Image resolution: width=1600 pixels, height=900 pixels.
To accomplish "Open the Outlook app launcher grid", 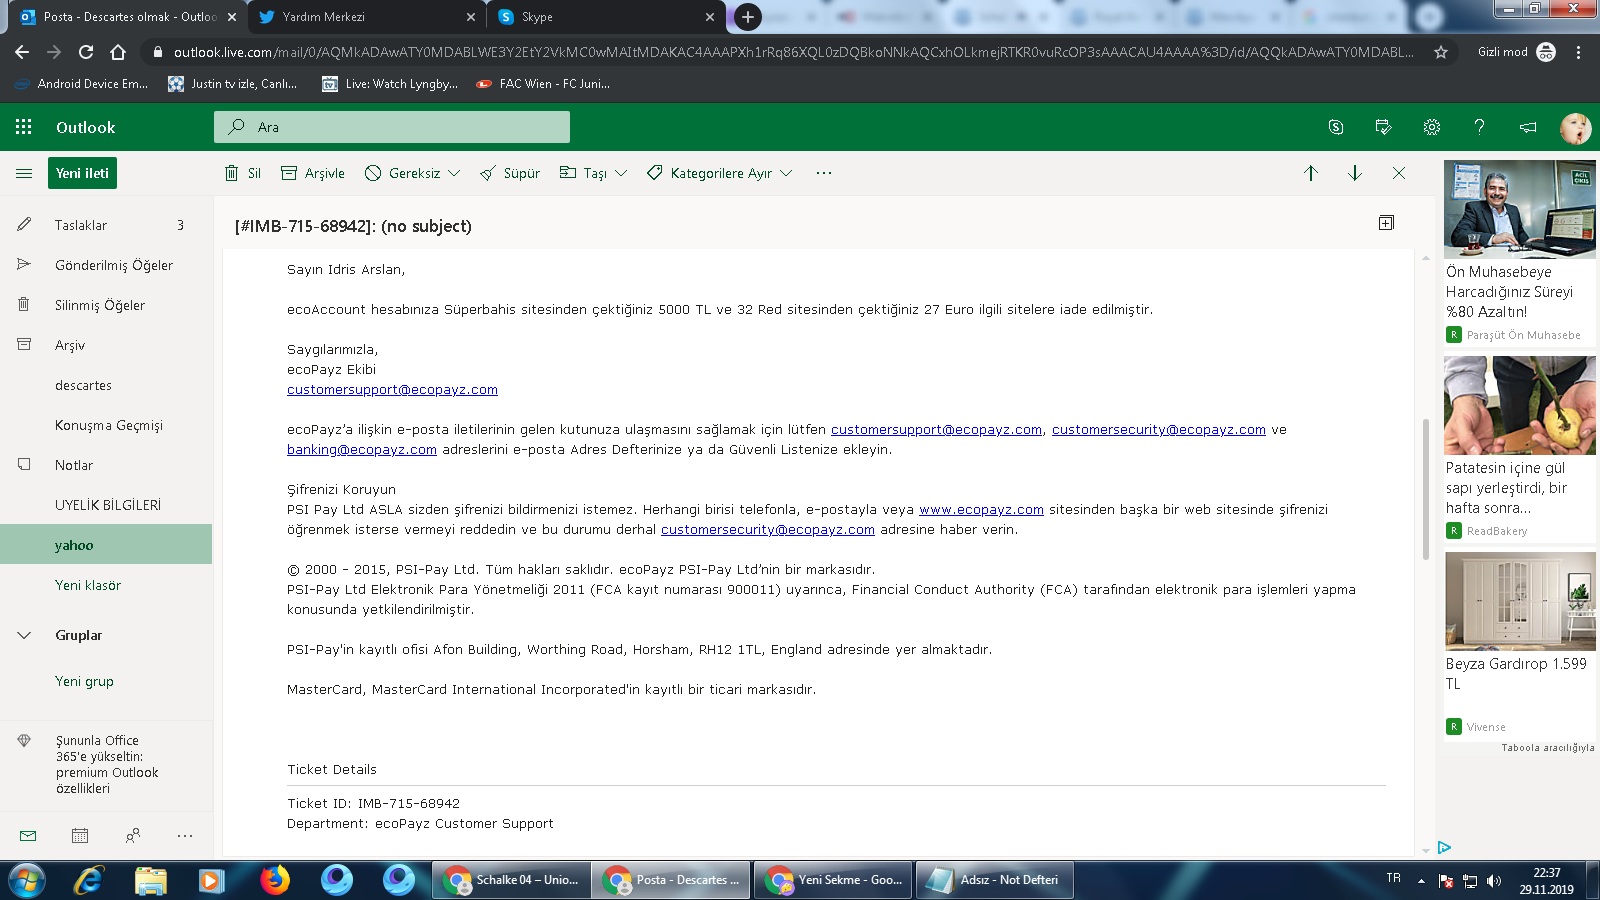I will click(x=24, y=127).
